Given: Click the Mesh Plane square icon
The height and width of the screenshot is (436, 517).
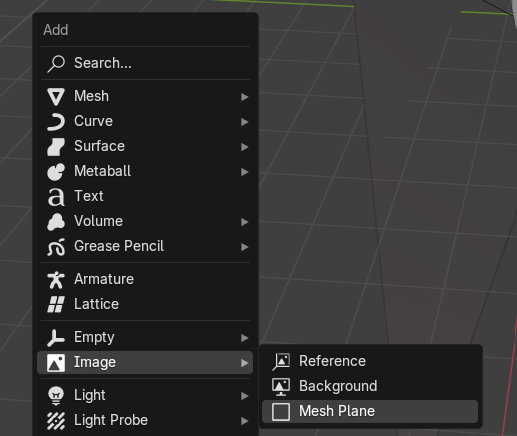Looking at the screenshot, I should click(281, 411).
